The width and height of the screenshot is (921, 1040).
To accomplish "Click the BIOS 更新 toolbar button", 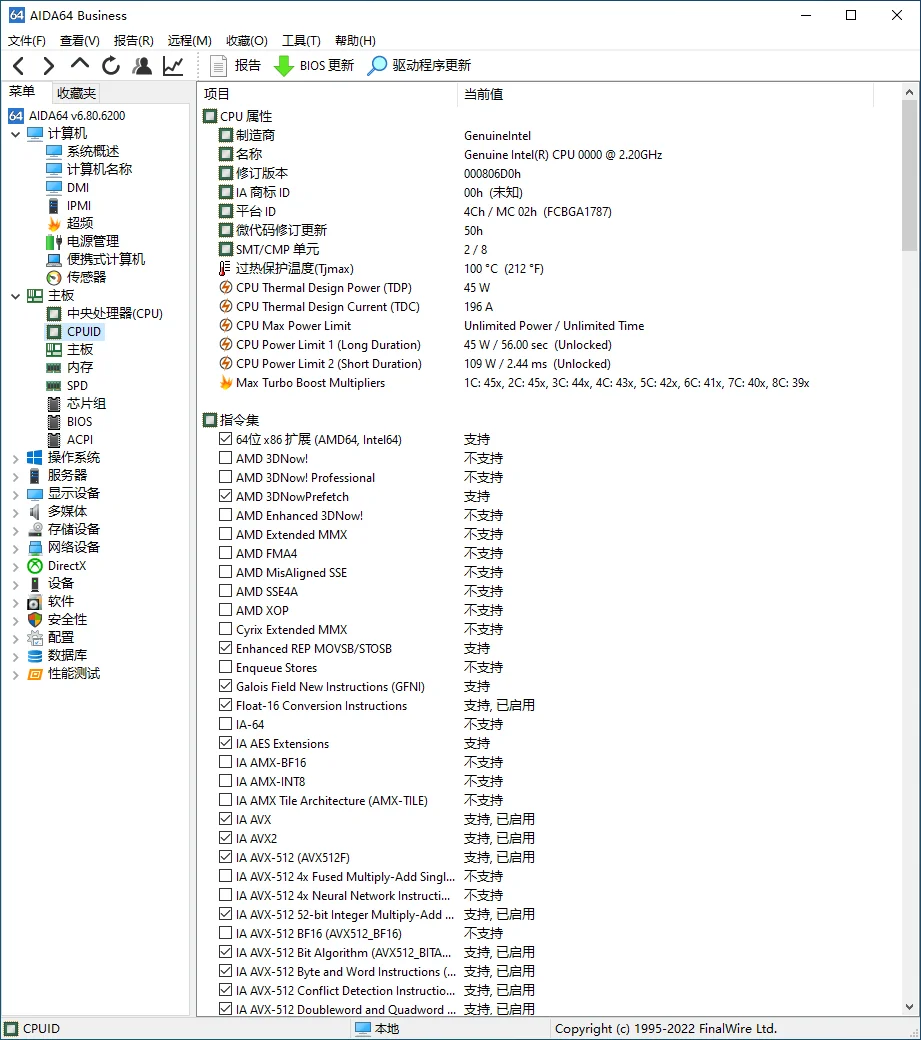I will (x=314, y=66).
